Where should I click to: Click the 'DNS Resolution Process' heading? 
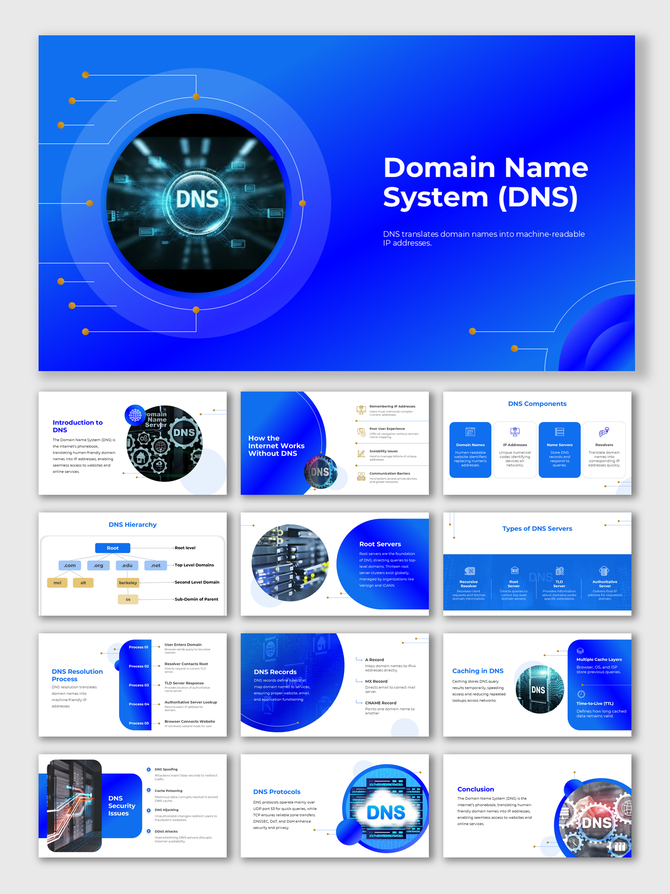pyautogui.click(x=77, y=675)
